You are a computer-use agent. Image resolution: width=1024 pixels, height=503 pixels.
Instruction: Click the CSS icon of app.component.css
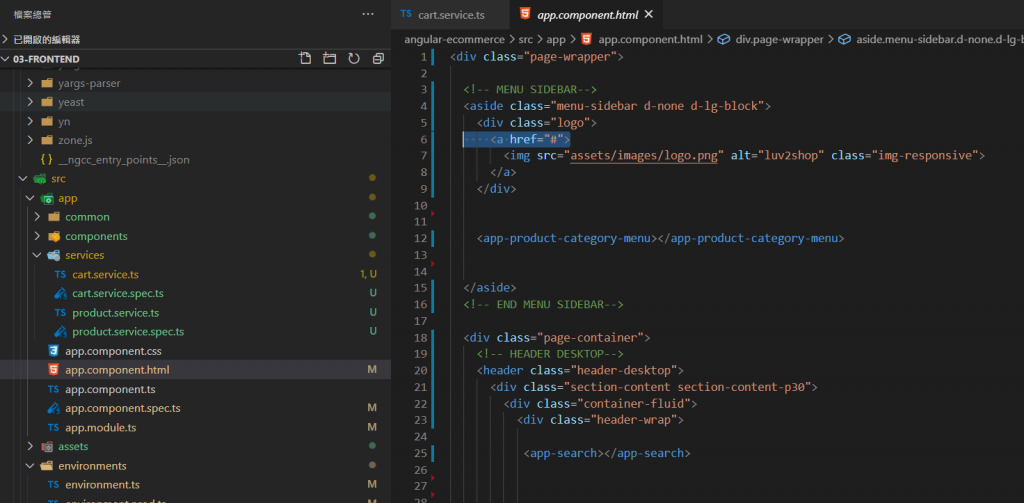tap(54, 351)
